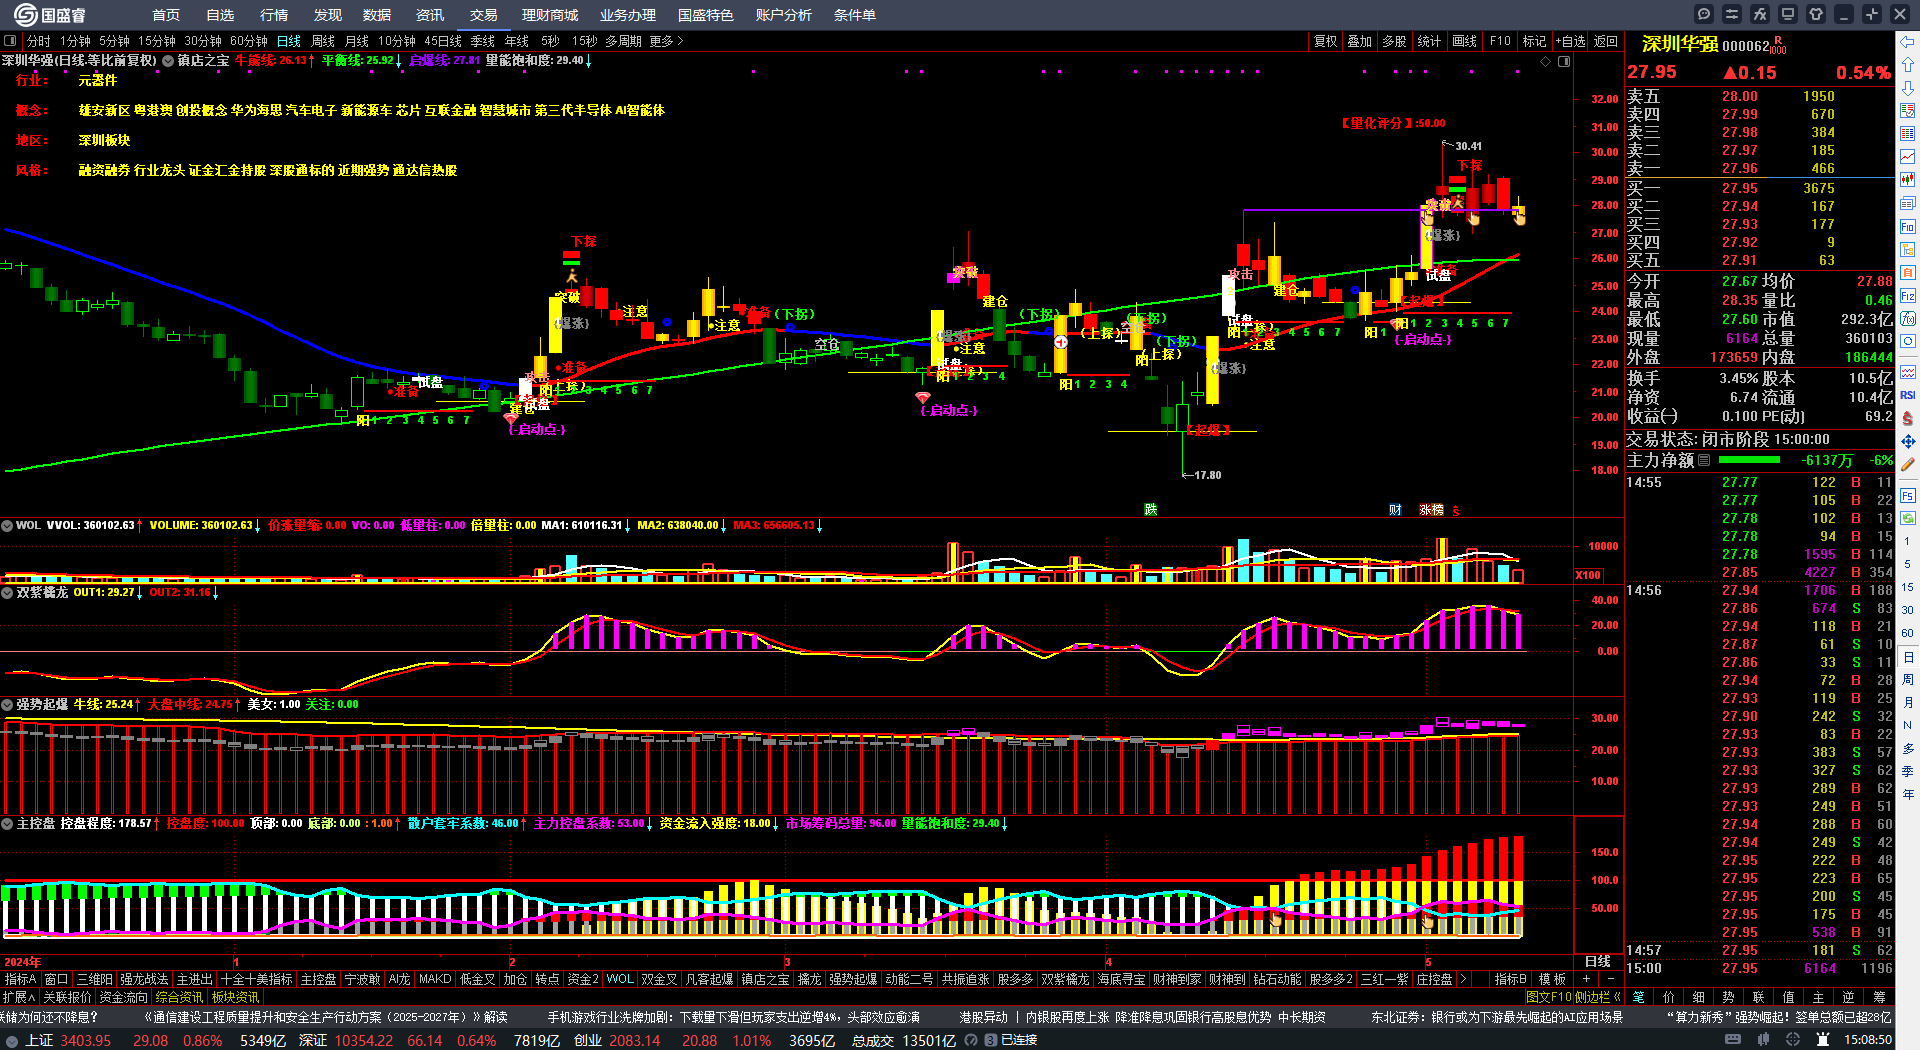1920x1050 pixels.
Task: Switch to daily period 日 in right strip
Action: tap(1908, 657)
